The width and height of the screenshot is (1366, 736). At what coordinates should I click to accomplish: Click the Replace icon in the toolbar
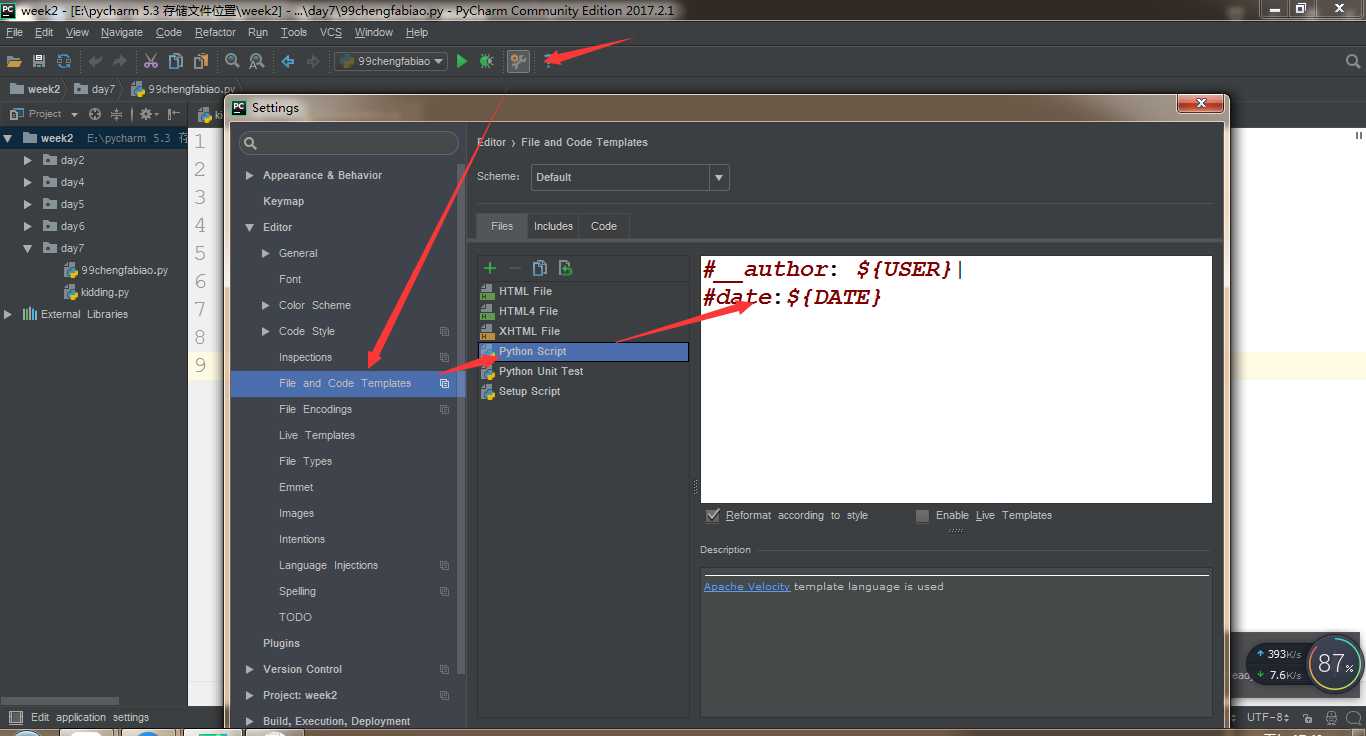[257, 61]
